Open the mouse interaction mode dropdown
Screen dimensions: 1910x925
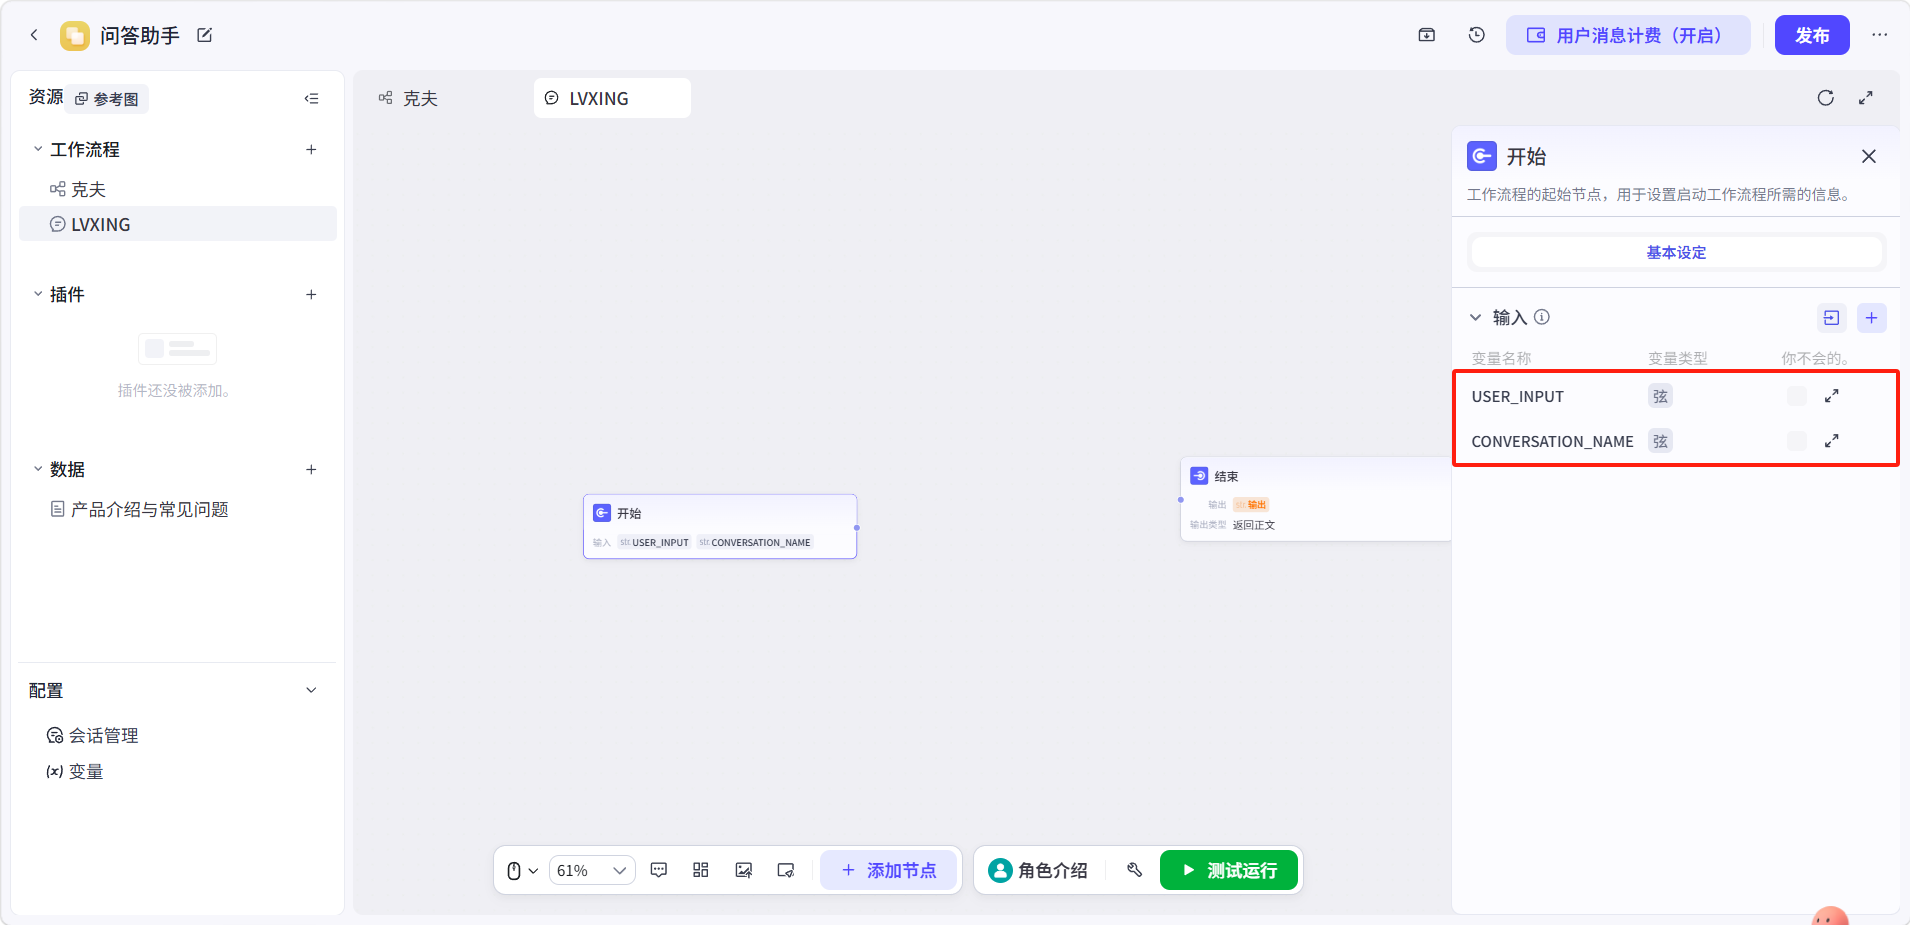[522, 870]
